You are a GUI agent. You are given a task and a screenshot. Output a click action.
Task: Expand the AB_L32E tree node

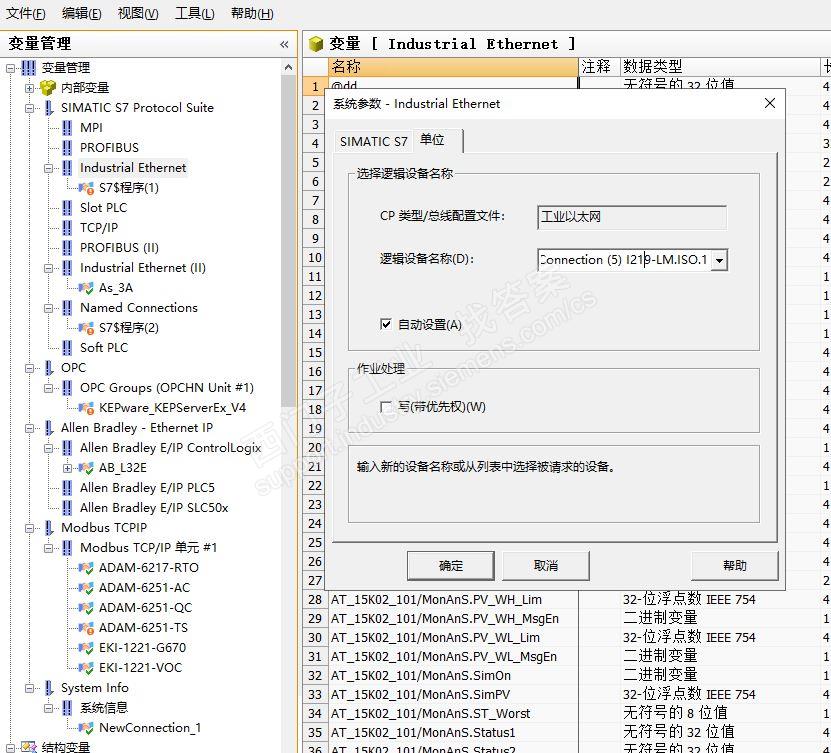(67, 468)
